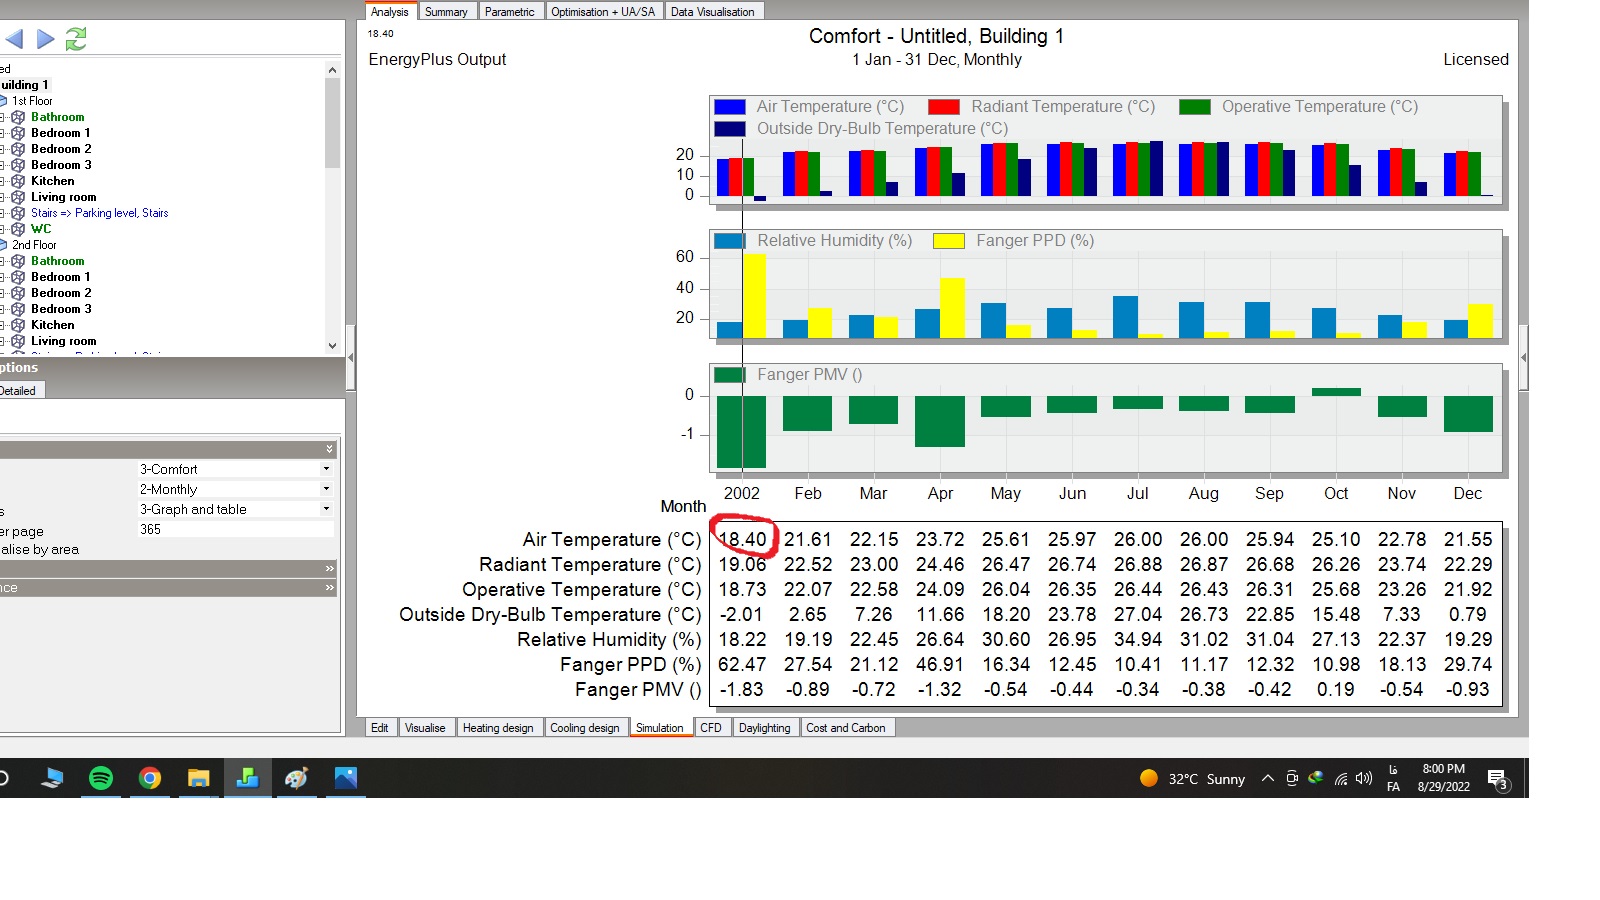Select the 2nd Floor tree node
The height and width of the screenshot is (900, 1600).
point(34,245)
